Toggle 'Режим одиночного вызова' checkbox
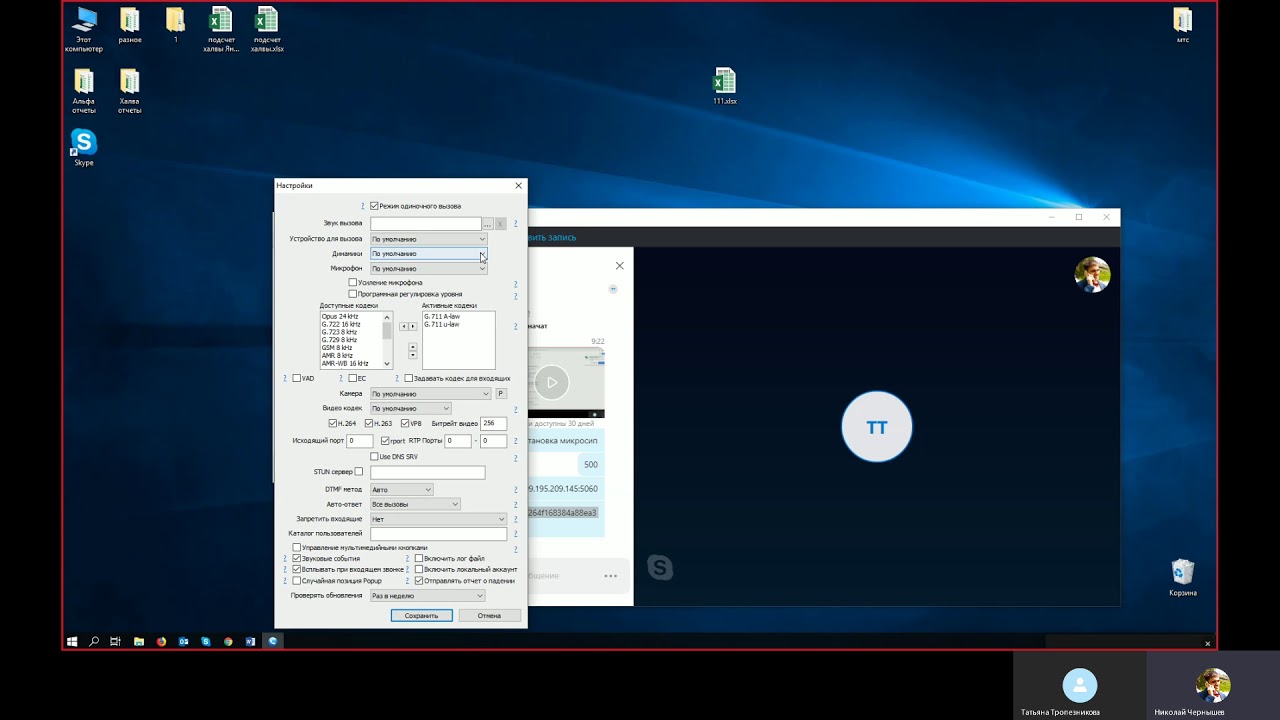The image size is (1280, 720). (x=374, y=206)
